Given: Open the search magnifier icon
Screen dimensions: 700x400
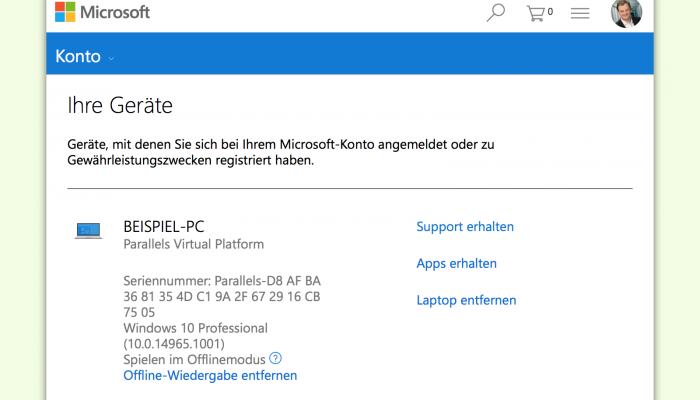Looking at the screenshot, I should [x=496, y=12].
